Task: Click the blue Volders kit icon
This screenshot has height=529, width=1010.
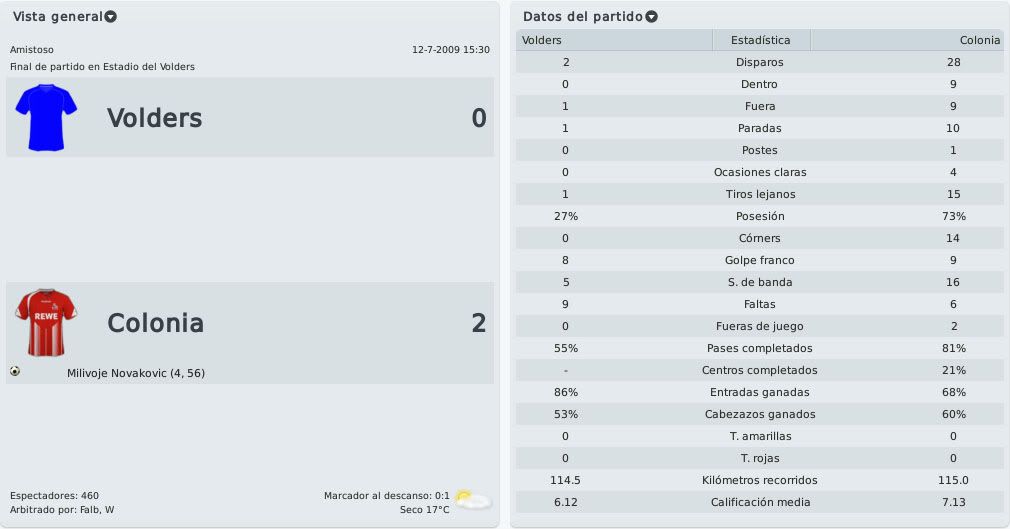Action: point(46,117)
